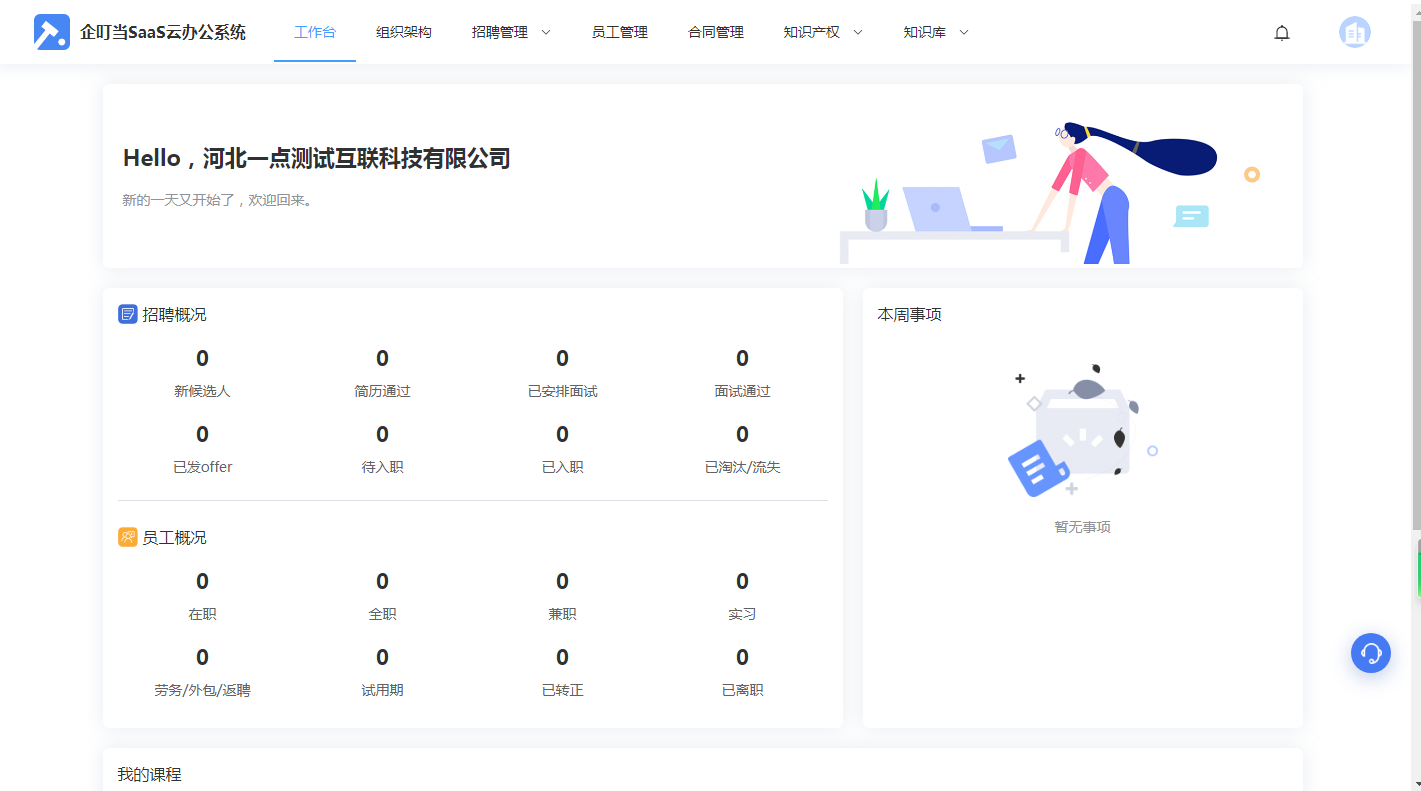Switch to the 工作台 tab
Screen dimensions: 1421x791
(x=315, y=32)
